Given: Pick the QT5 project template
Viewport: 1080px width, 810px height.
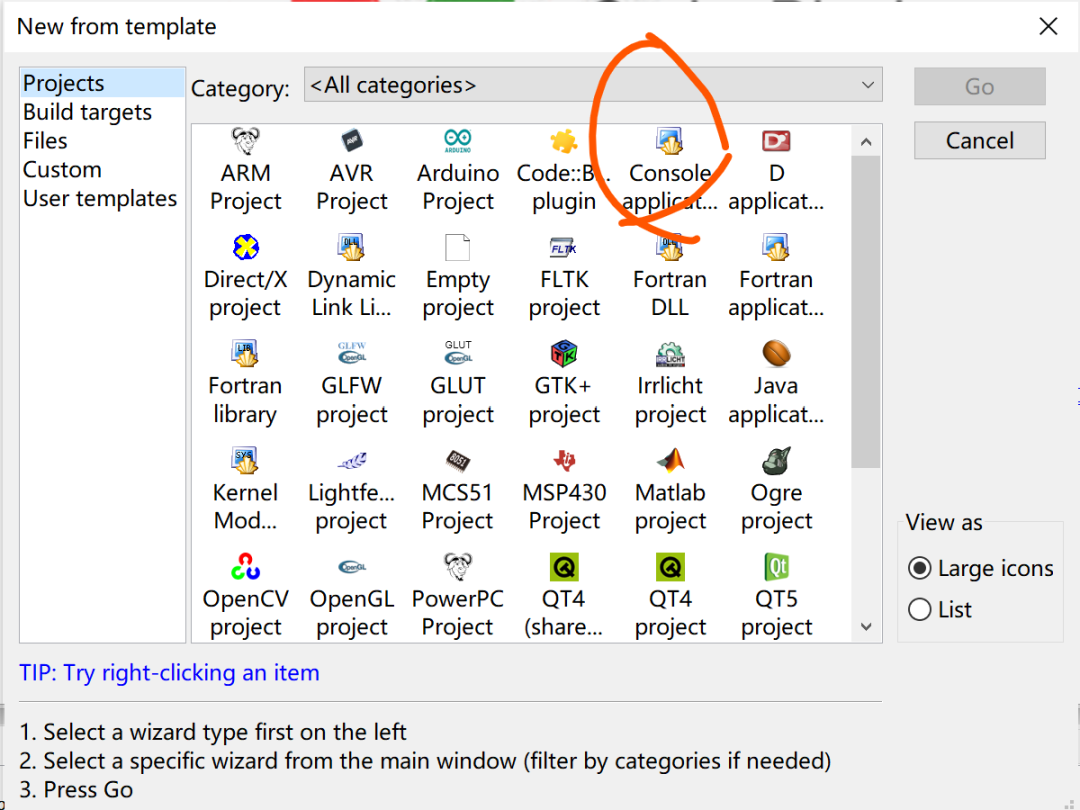Looking at the screenshot, I should coord(776,596).
